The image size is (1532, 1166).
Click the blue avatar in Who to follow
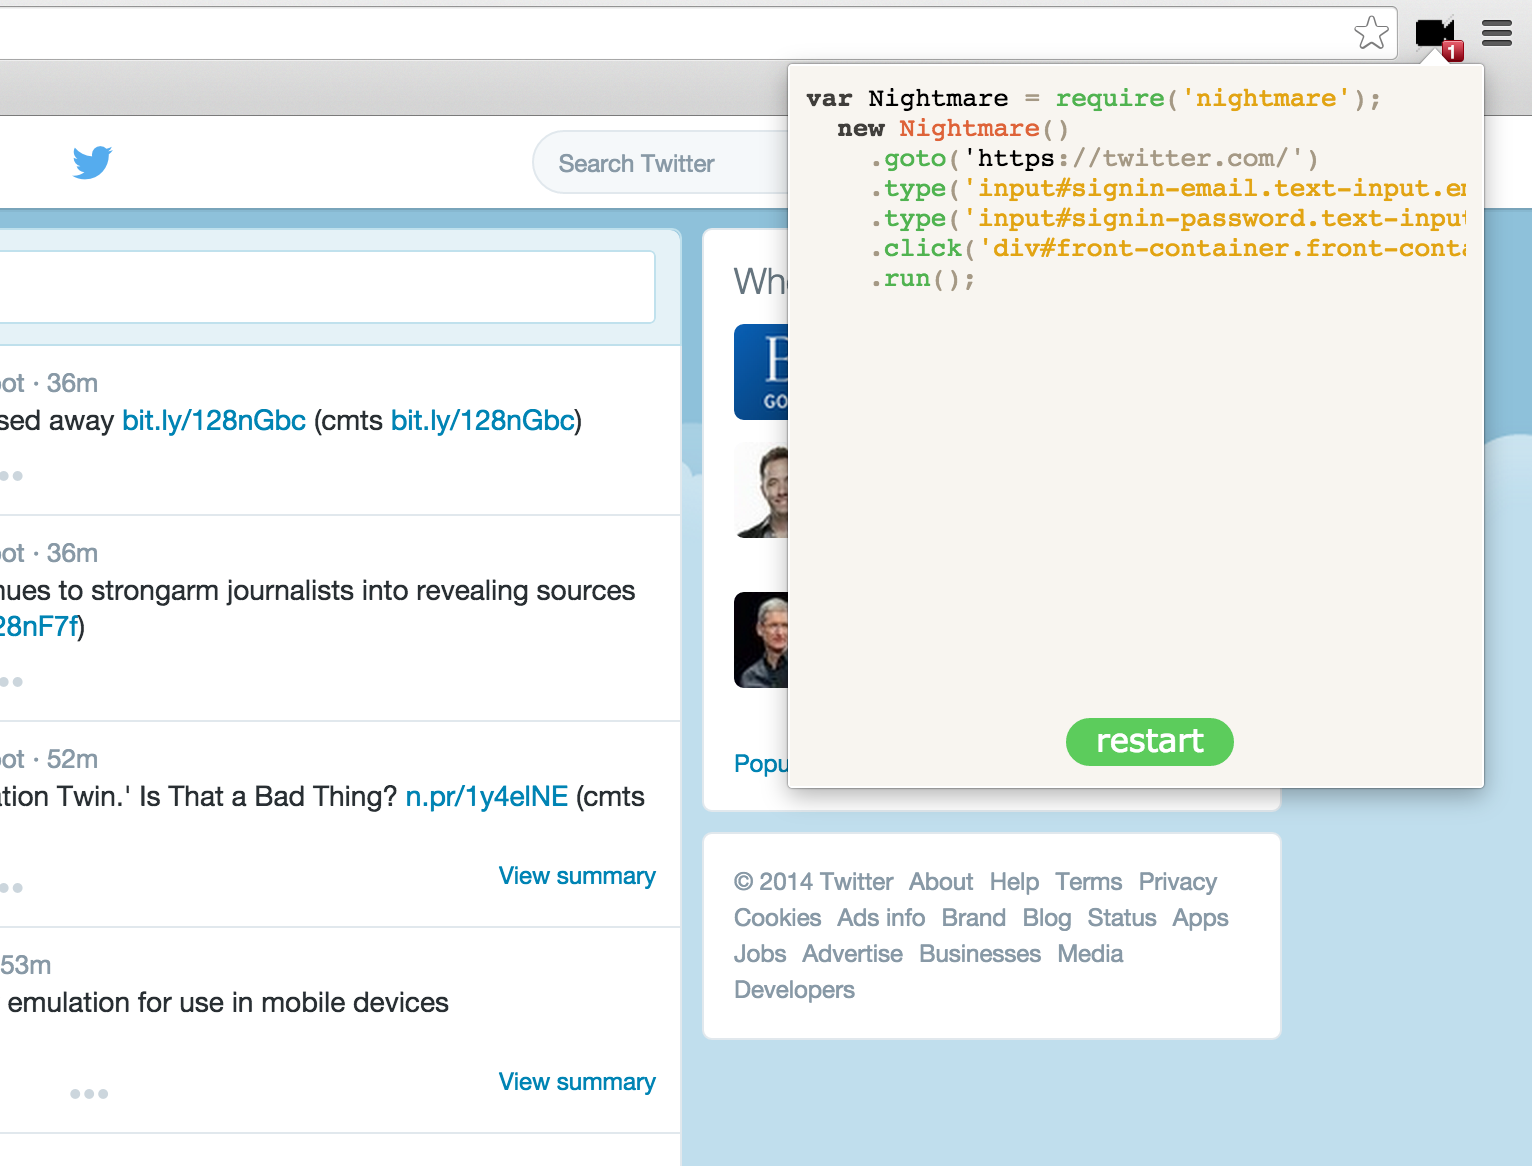pos(761,372)
